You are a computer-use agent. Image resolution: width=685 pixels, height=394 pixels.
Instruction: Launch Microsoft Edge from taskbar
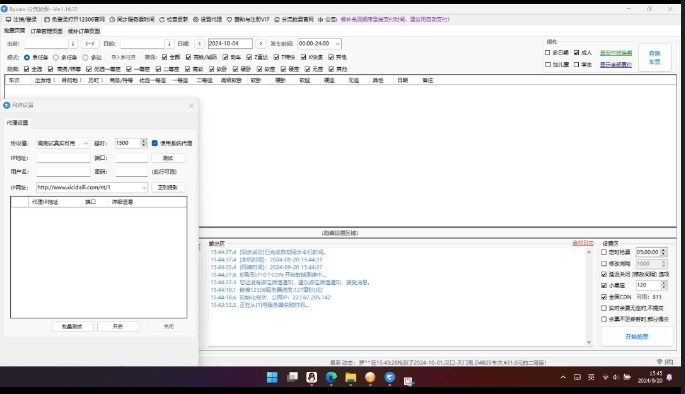pos(331,377)
